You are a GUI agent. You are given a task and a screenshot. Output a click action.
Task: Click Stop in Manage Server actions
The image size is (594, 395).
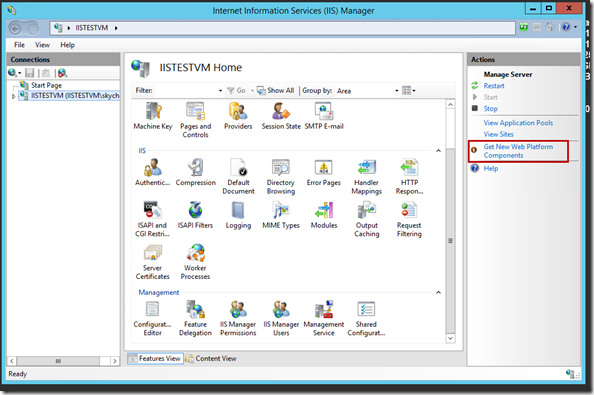490,109
